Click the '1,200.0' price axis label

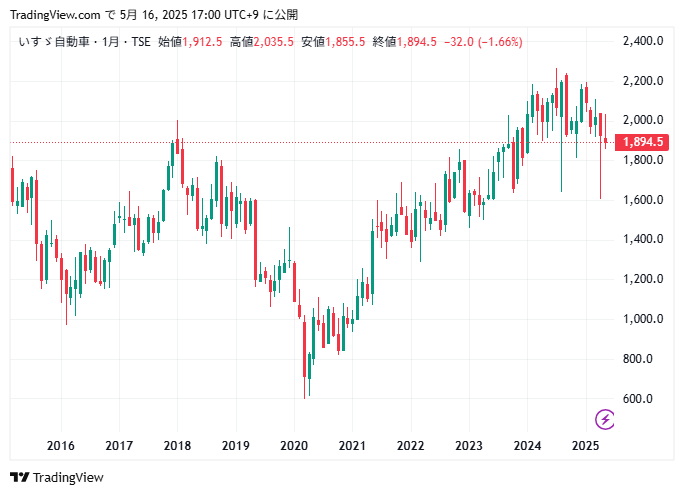pos(643,279)
